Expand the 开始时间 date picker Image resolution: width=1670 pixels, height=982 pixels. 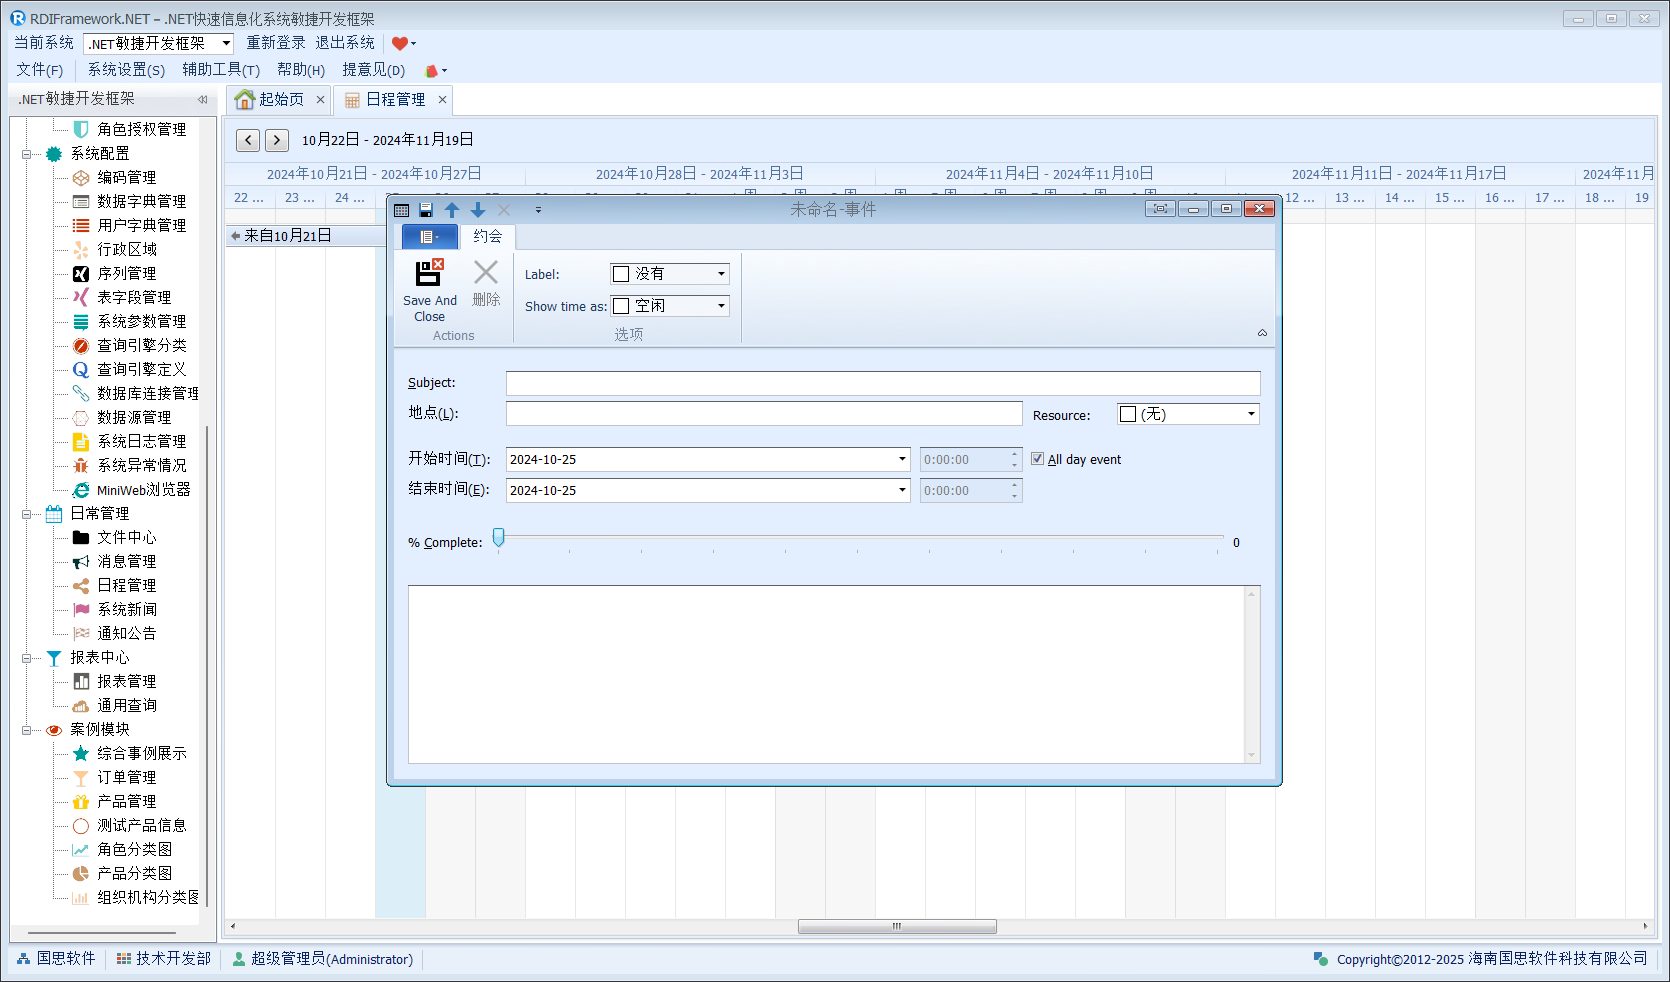point(902,459)
